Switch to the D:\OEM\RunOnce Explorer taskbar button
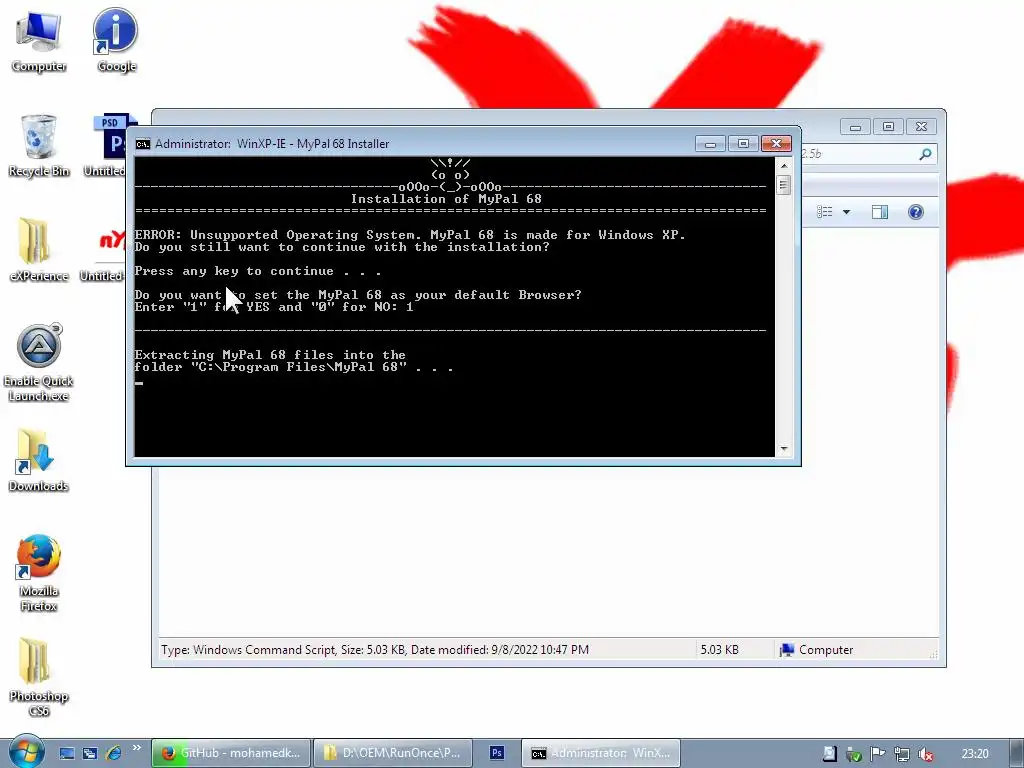 tap(392, 753)
